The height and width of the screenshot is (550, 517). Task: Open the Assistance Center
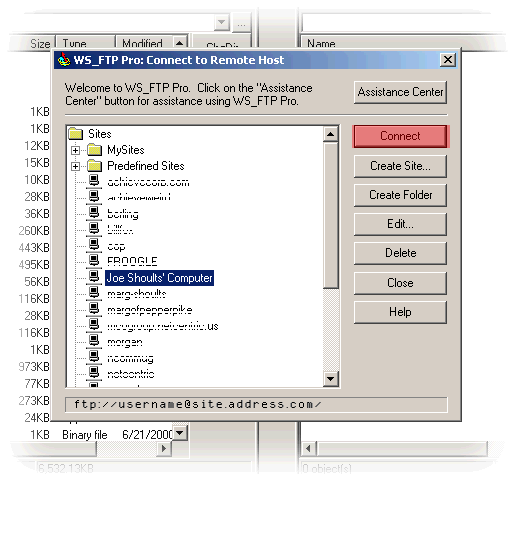tap(400, 92)
